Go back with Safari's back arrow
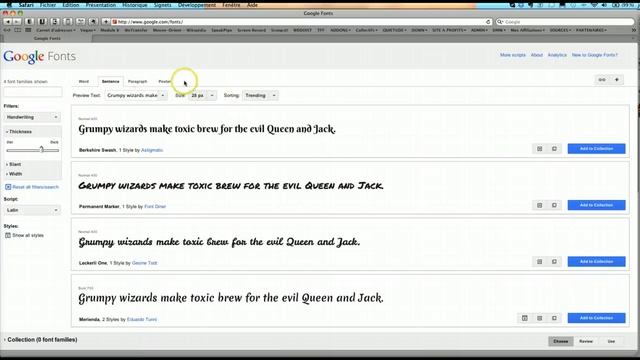Viewport: 640px width, 360px height. [7, 22]
